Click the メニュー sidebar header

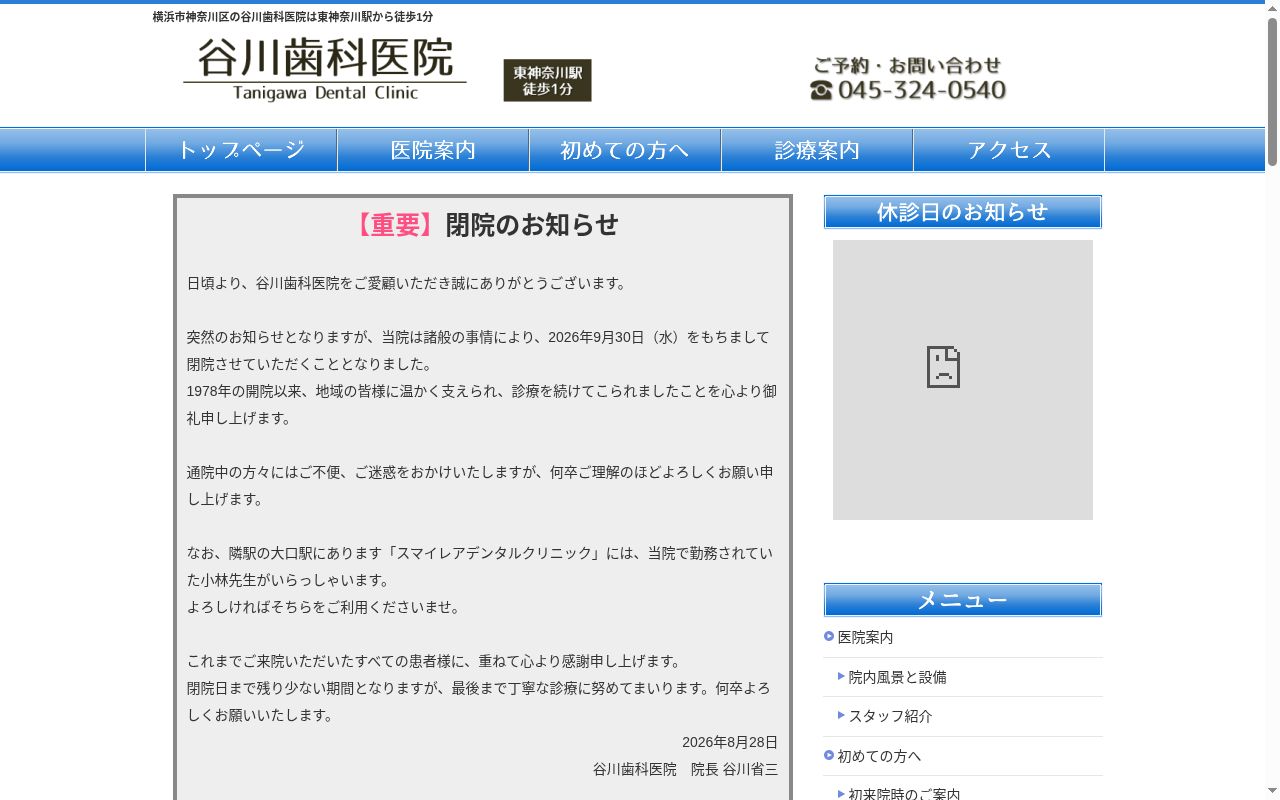click(x=962, y=600)
